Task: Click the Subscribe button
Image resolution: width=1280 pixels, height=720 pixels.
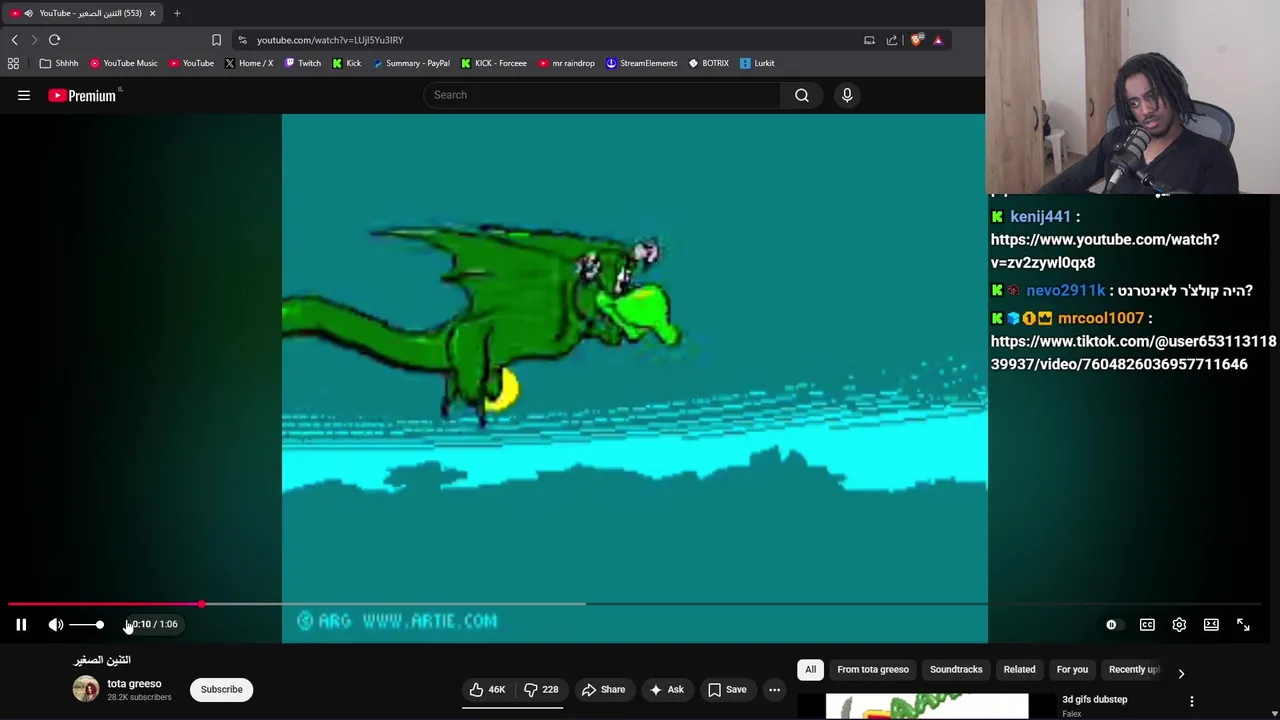Action: coord(221,689)
